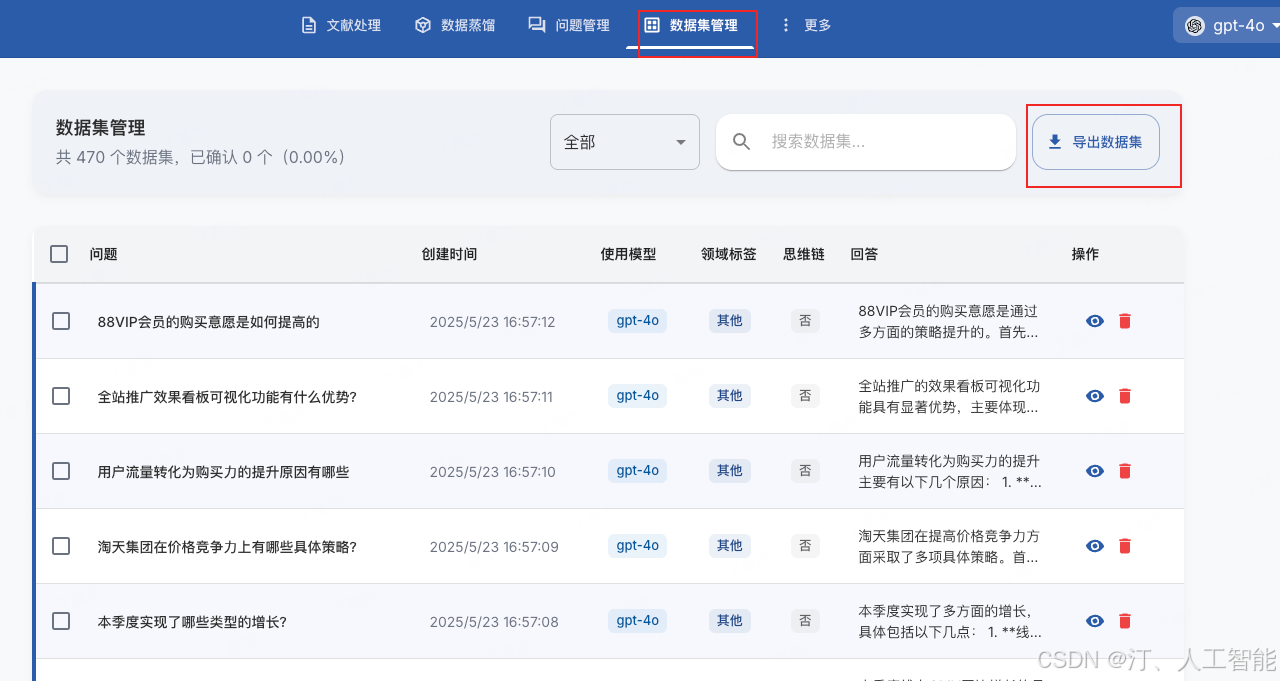Check the row 本季度实现了哪些类型的增长
This screenshot has width=1280, height=681.
(x=61, y=621)
